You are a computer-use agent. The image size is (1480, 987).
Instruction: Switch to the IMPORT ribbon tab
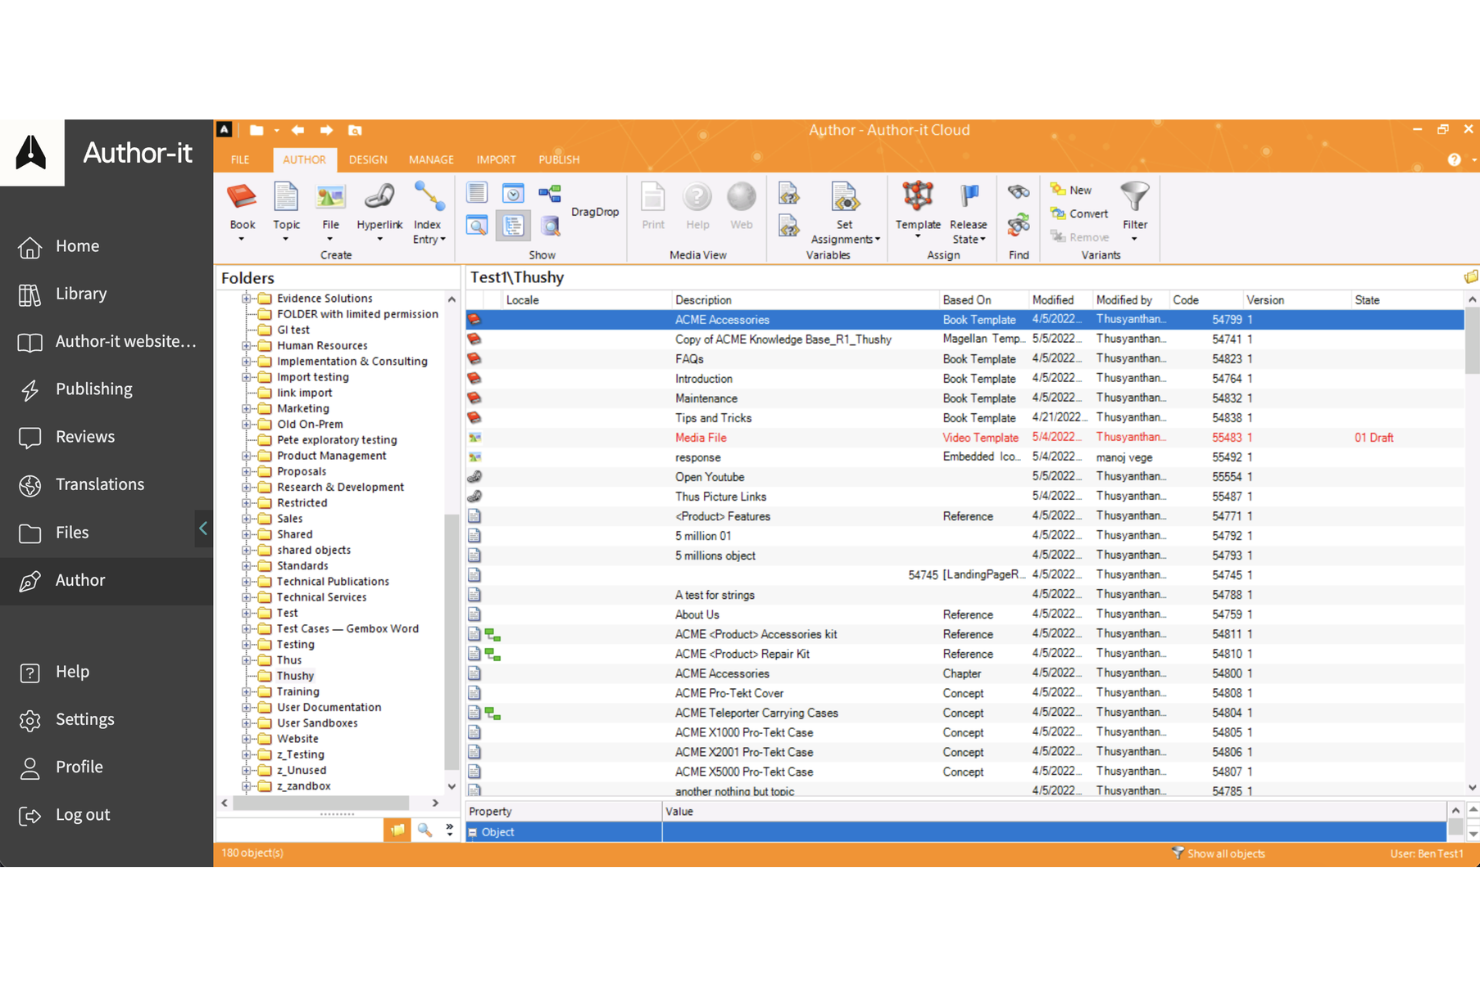[x=496, y=160]
